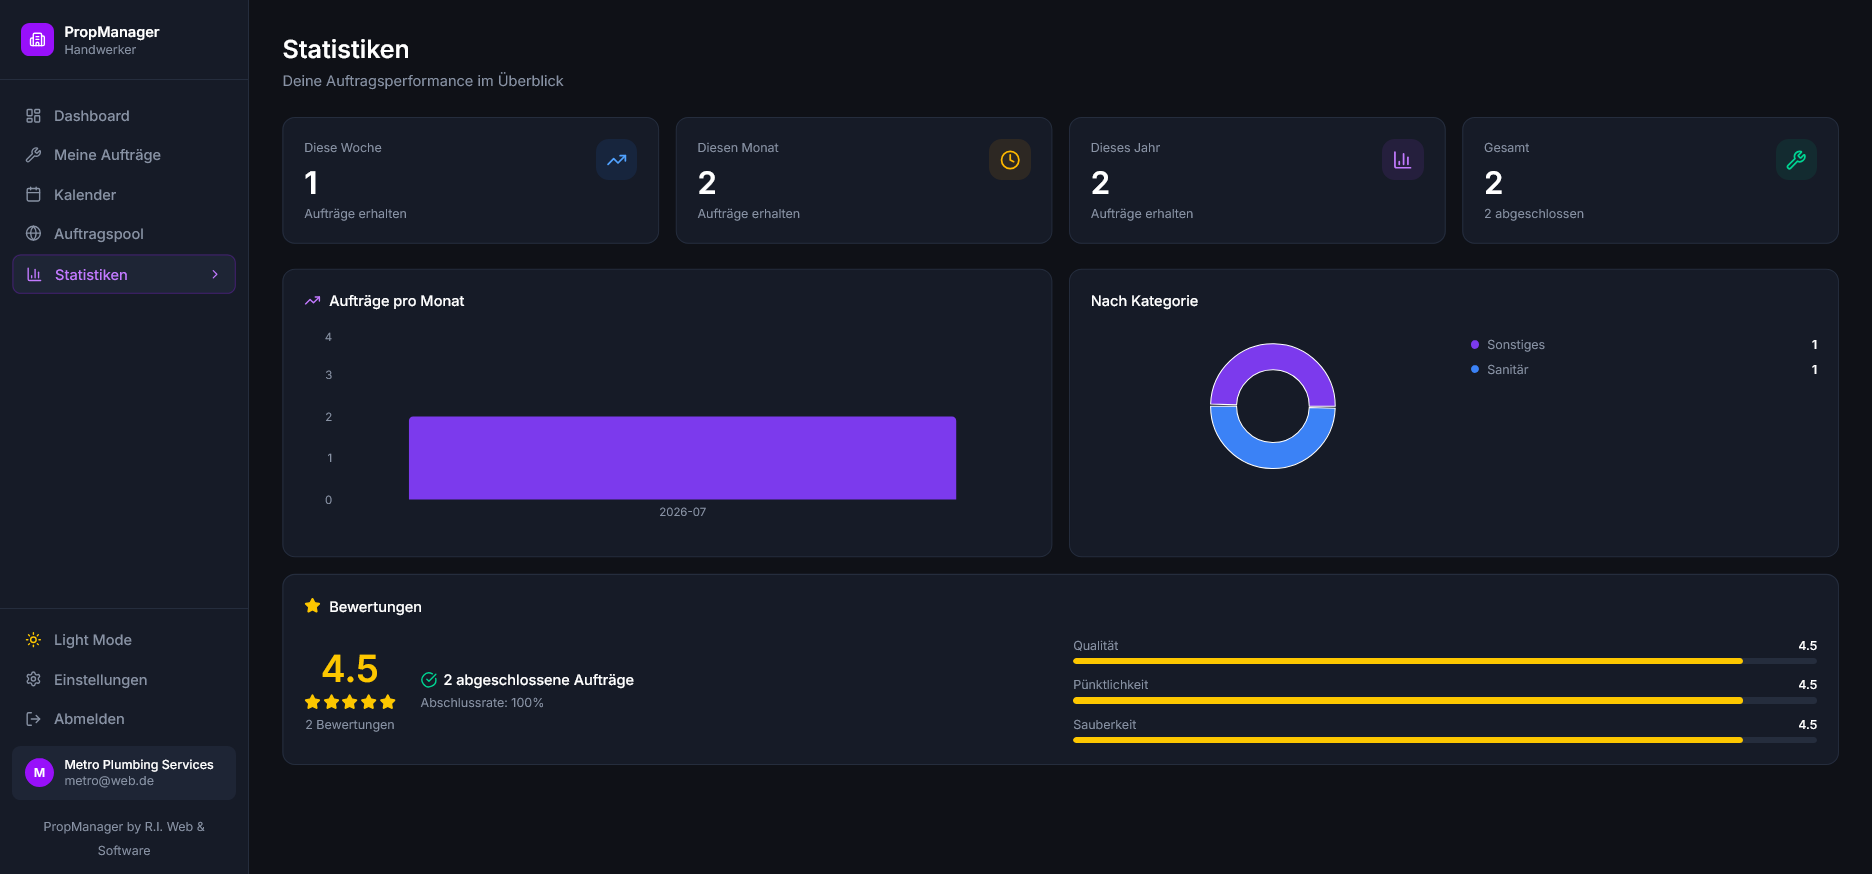
Task: Click the green checkmark icon near abgeschlossene Aufträge
Action: click(x=429, y=680)
